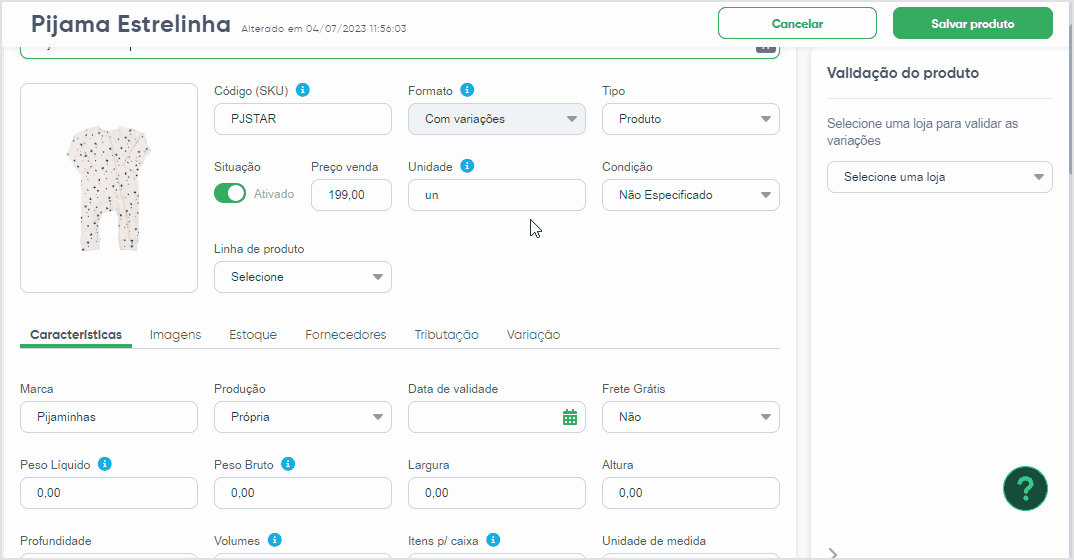The image size is (1074, 560).
Task: Switch to the Imagens tab
Action: 175,335
